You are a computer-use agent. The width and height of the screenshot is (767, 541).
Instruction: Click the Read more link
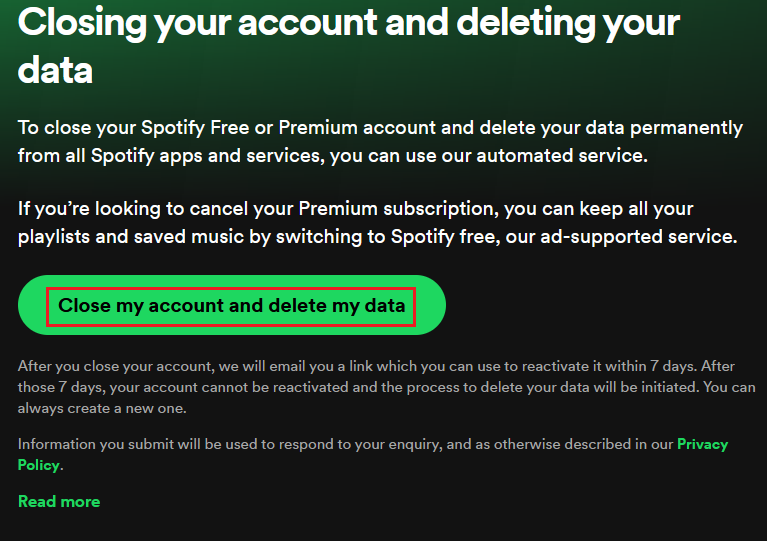(x=59, y=501)
